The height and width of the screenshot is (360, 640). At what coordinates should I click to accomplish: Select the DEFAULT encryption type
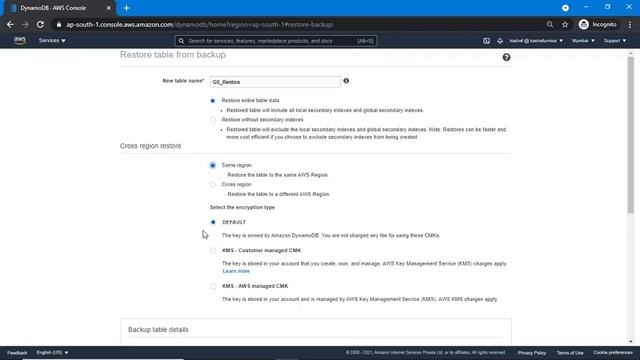pyautogui.click(x=213, y=222)
